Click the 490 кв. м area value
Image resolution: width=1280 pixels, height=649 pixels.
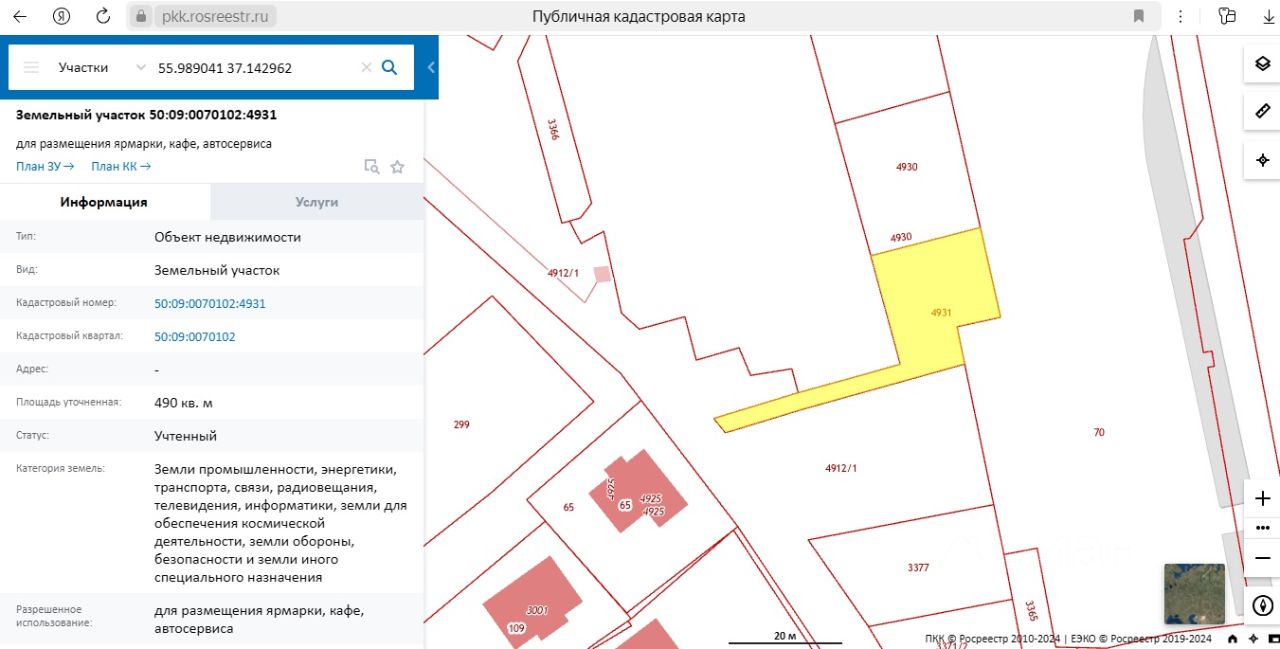coord(183,403)
